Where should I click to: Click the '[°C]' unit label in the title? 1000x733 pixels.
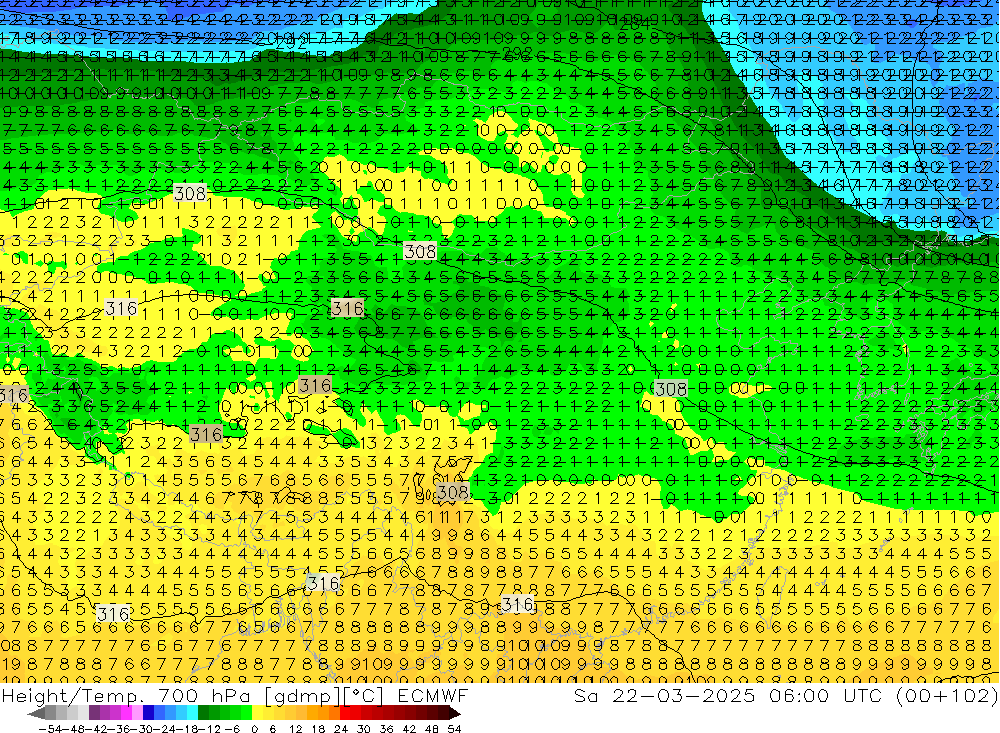(x=364, y=696)
